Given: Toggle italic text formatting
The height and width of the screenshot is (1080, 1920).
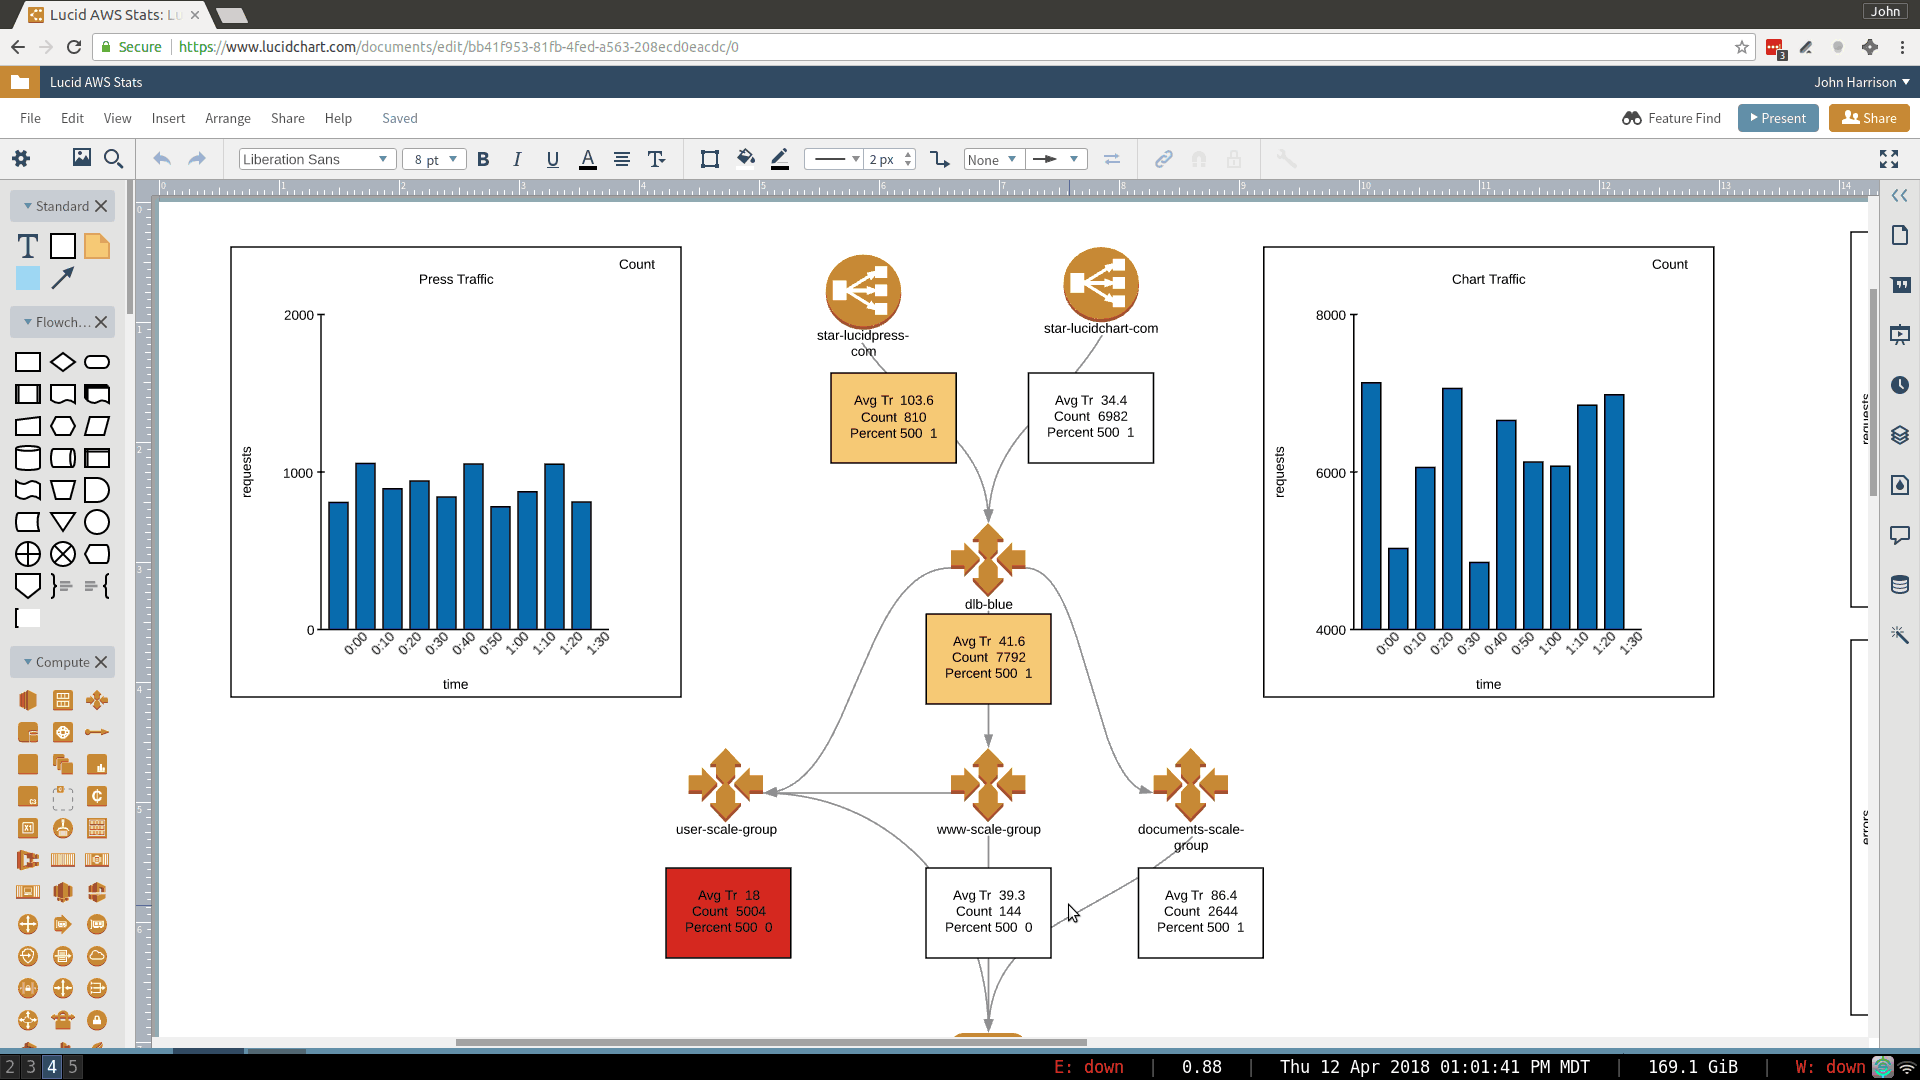Looking at the screenshot, I should [517, 159].
